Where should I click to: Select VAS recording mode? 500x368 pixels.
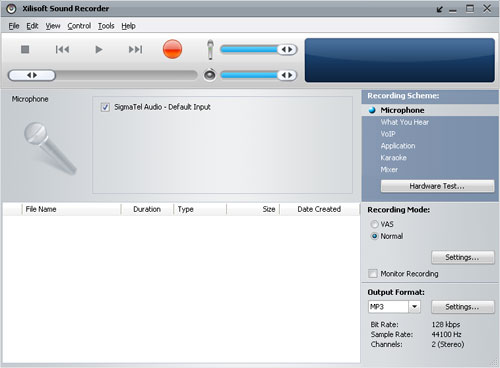[x=375, y=224]
